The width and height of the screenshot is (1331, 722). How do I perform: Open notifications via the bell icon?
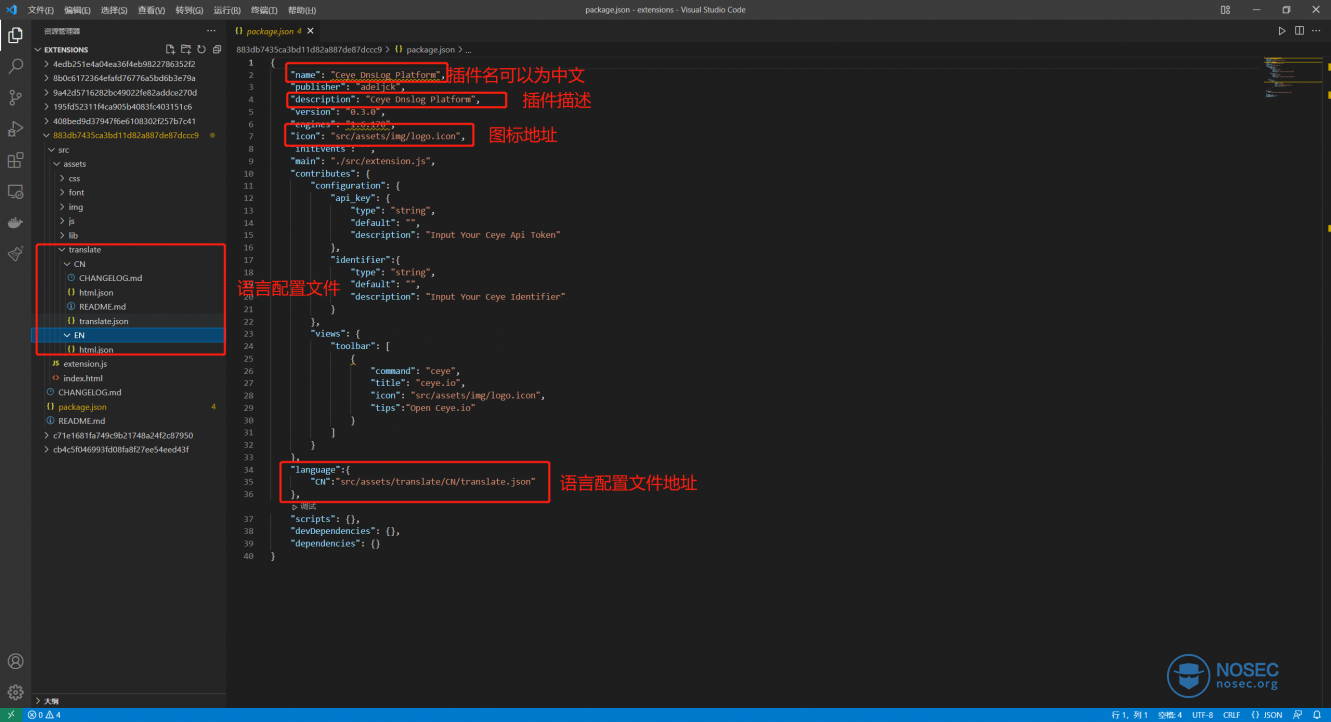(x=1317, y=715)
